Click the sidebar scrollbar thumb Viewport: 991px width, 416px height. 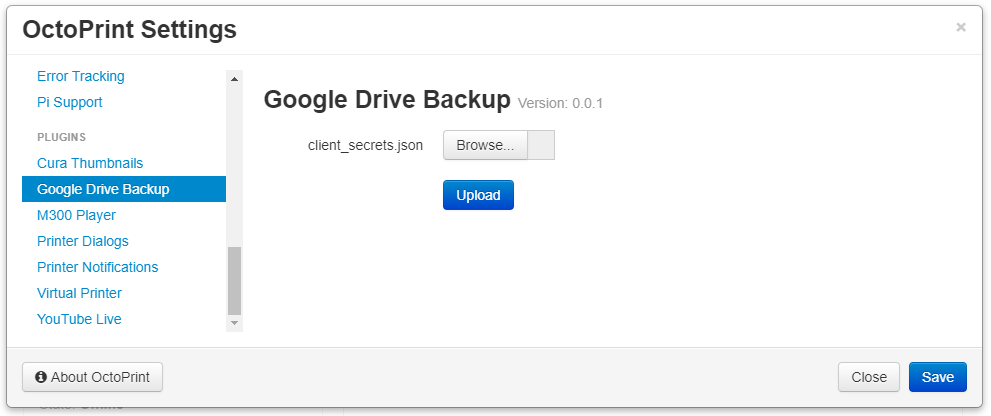click(234, 280)
